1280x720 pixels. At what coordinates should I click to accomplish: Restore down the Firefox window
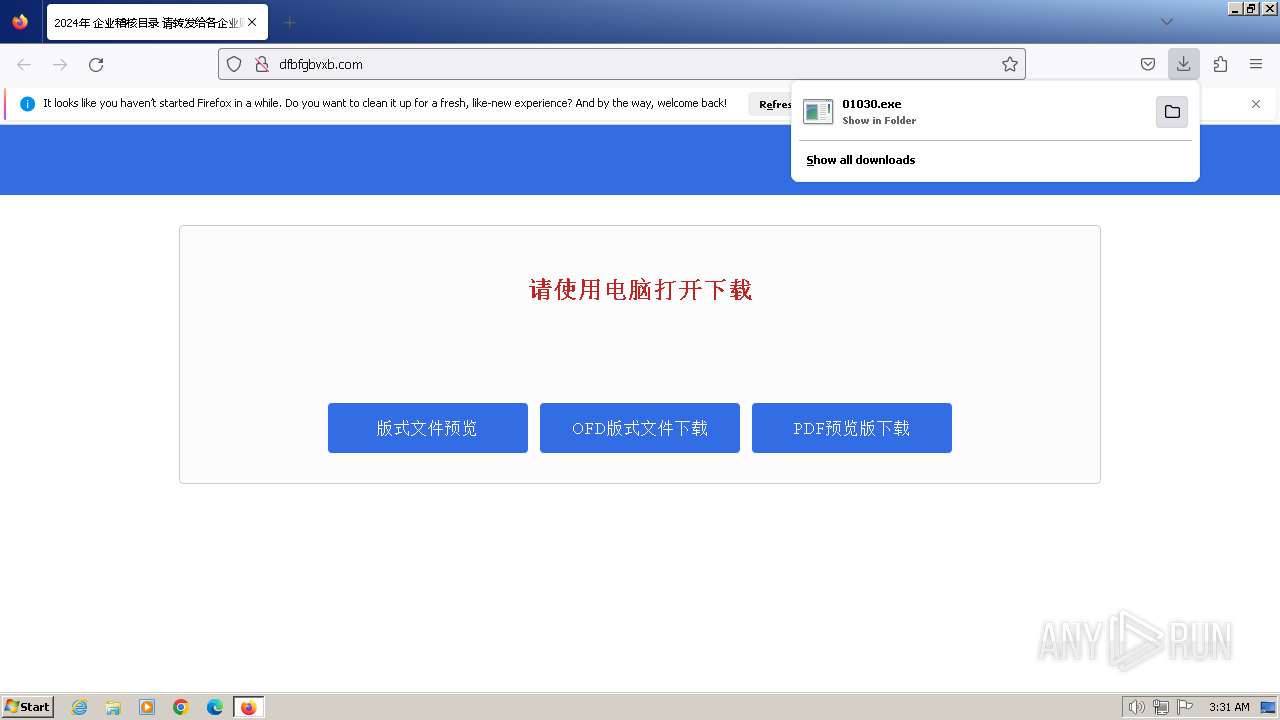tap(1252, 8)
